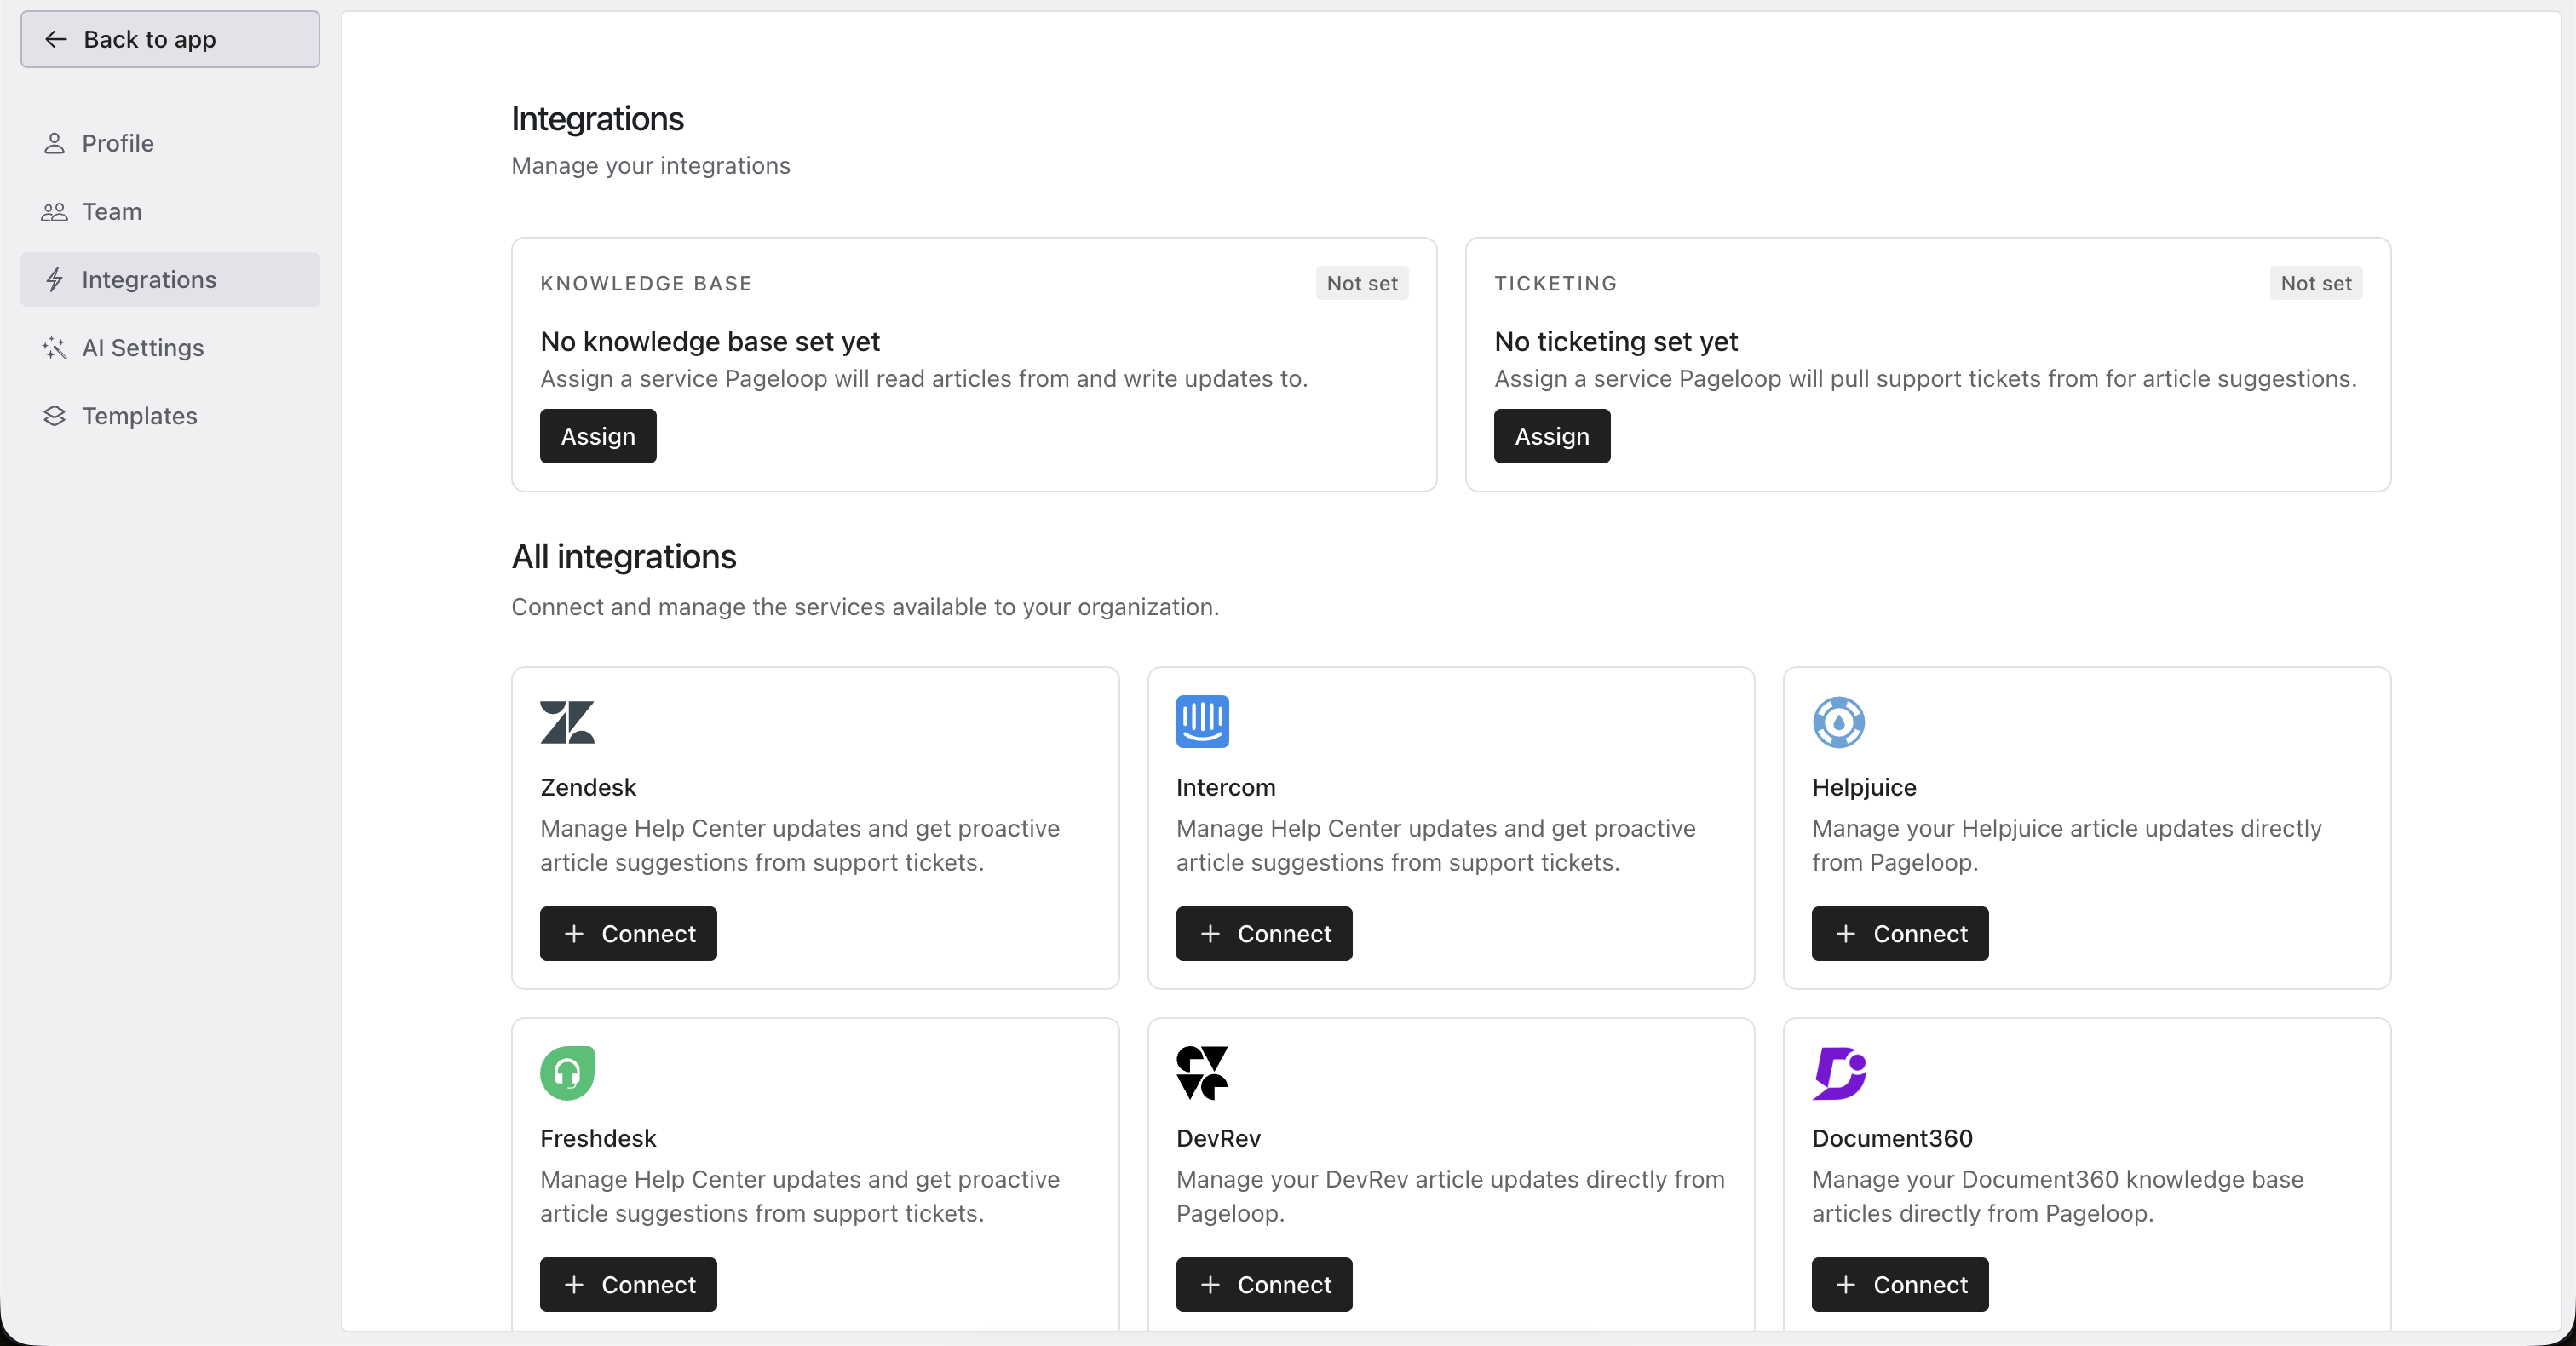Click the sparkle AI Settings icon

pyautogui.click(x=54, y=347)
